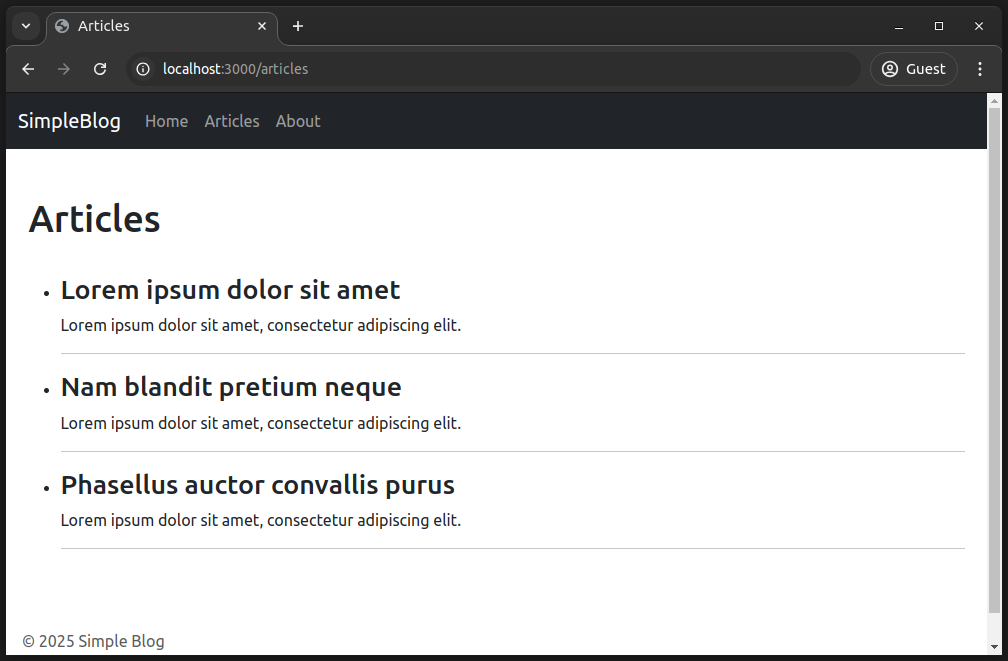This screenshot has height=661, width=1008.
Task: Open Phasellus auctor convallis purus article
Action: pyautogui.click(x=257, y=485)
